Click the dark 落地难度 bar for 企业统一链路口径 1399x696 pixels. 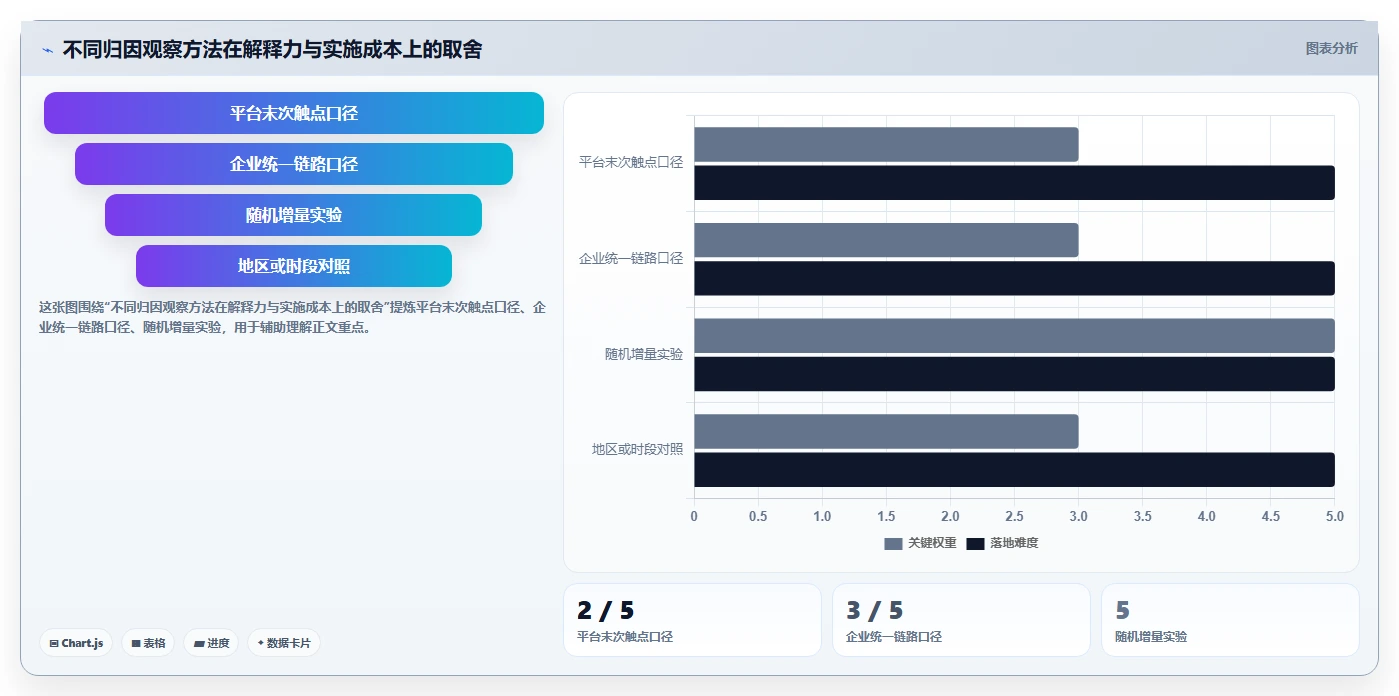[1014, 278]
